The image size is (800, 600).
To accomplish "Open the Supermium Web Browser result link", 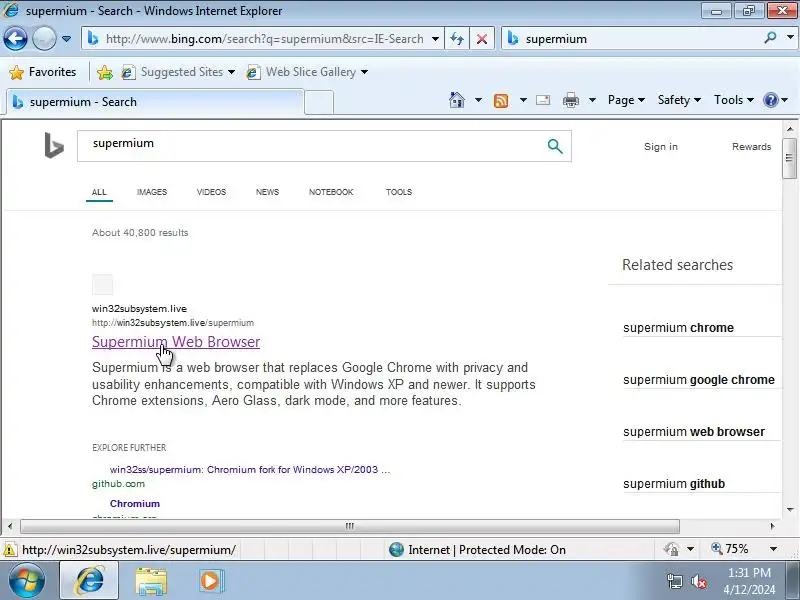I will (x=176, y=342).
